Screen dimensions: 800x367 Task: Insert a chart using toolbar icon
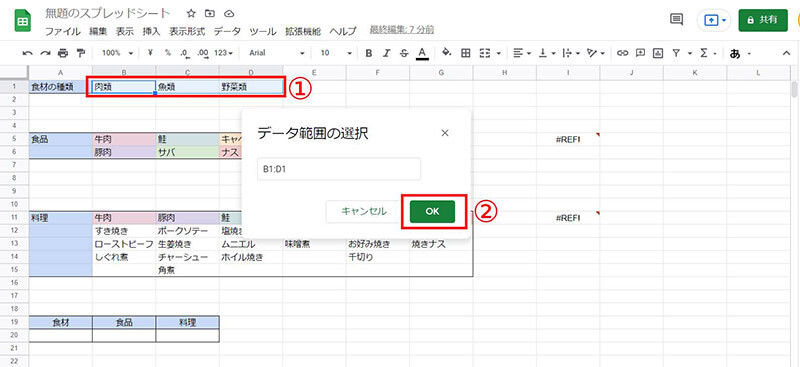coord(658,53)
